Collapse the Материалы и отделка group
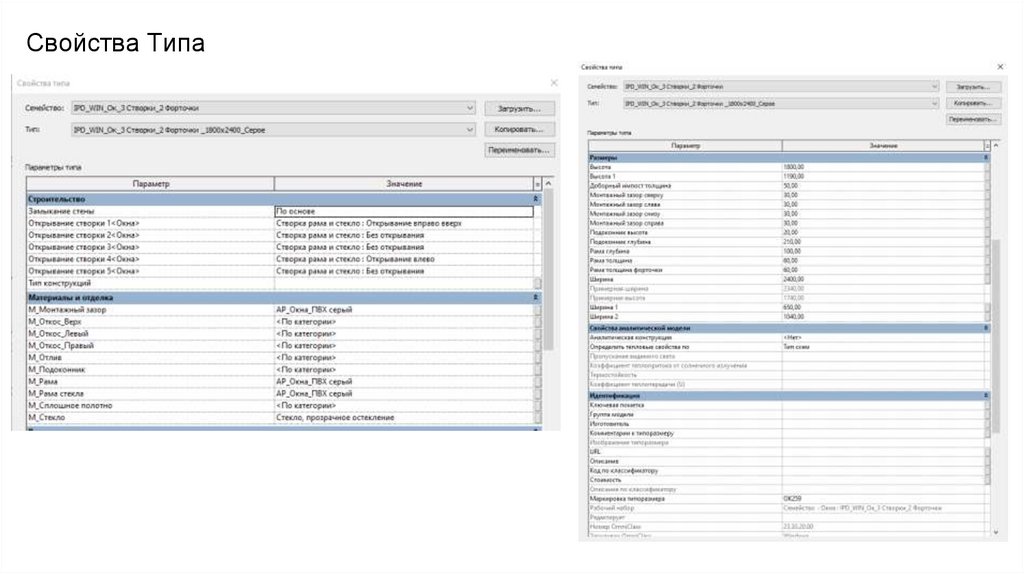Viewport: 1024px width, 574px height. pyautogui.click(x=537, y=297)
